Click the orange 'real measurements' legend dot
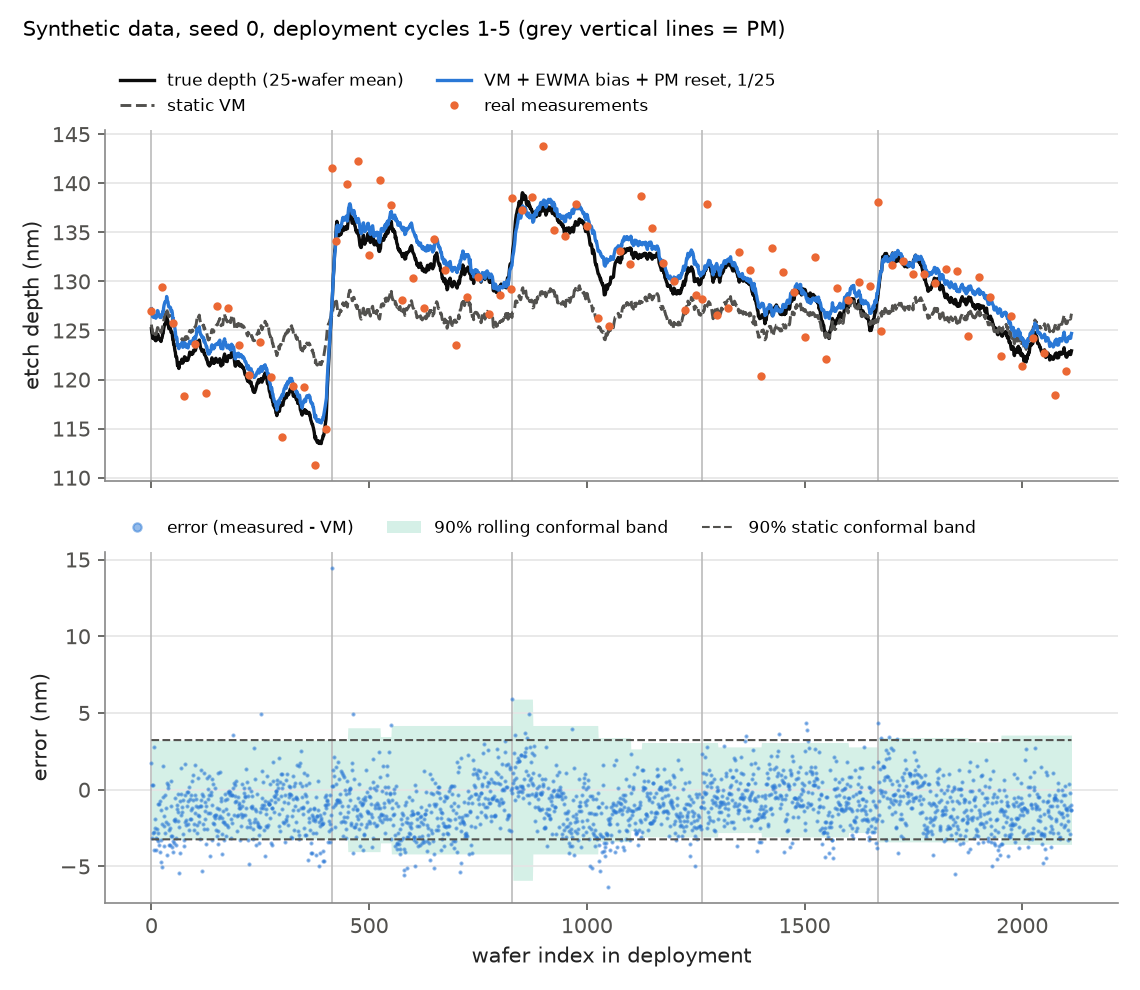 pos(454,105)
